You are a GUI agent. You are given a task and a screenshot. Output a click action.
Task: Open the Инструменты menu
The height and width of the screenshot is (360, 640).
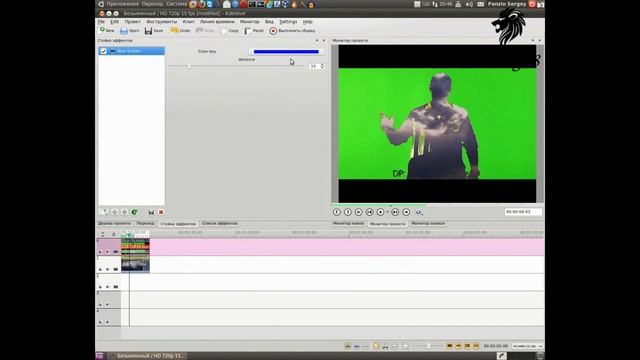(162, 22)
